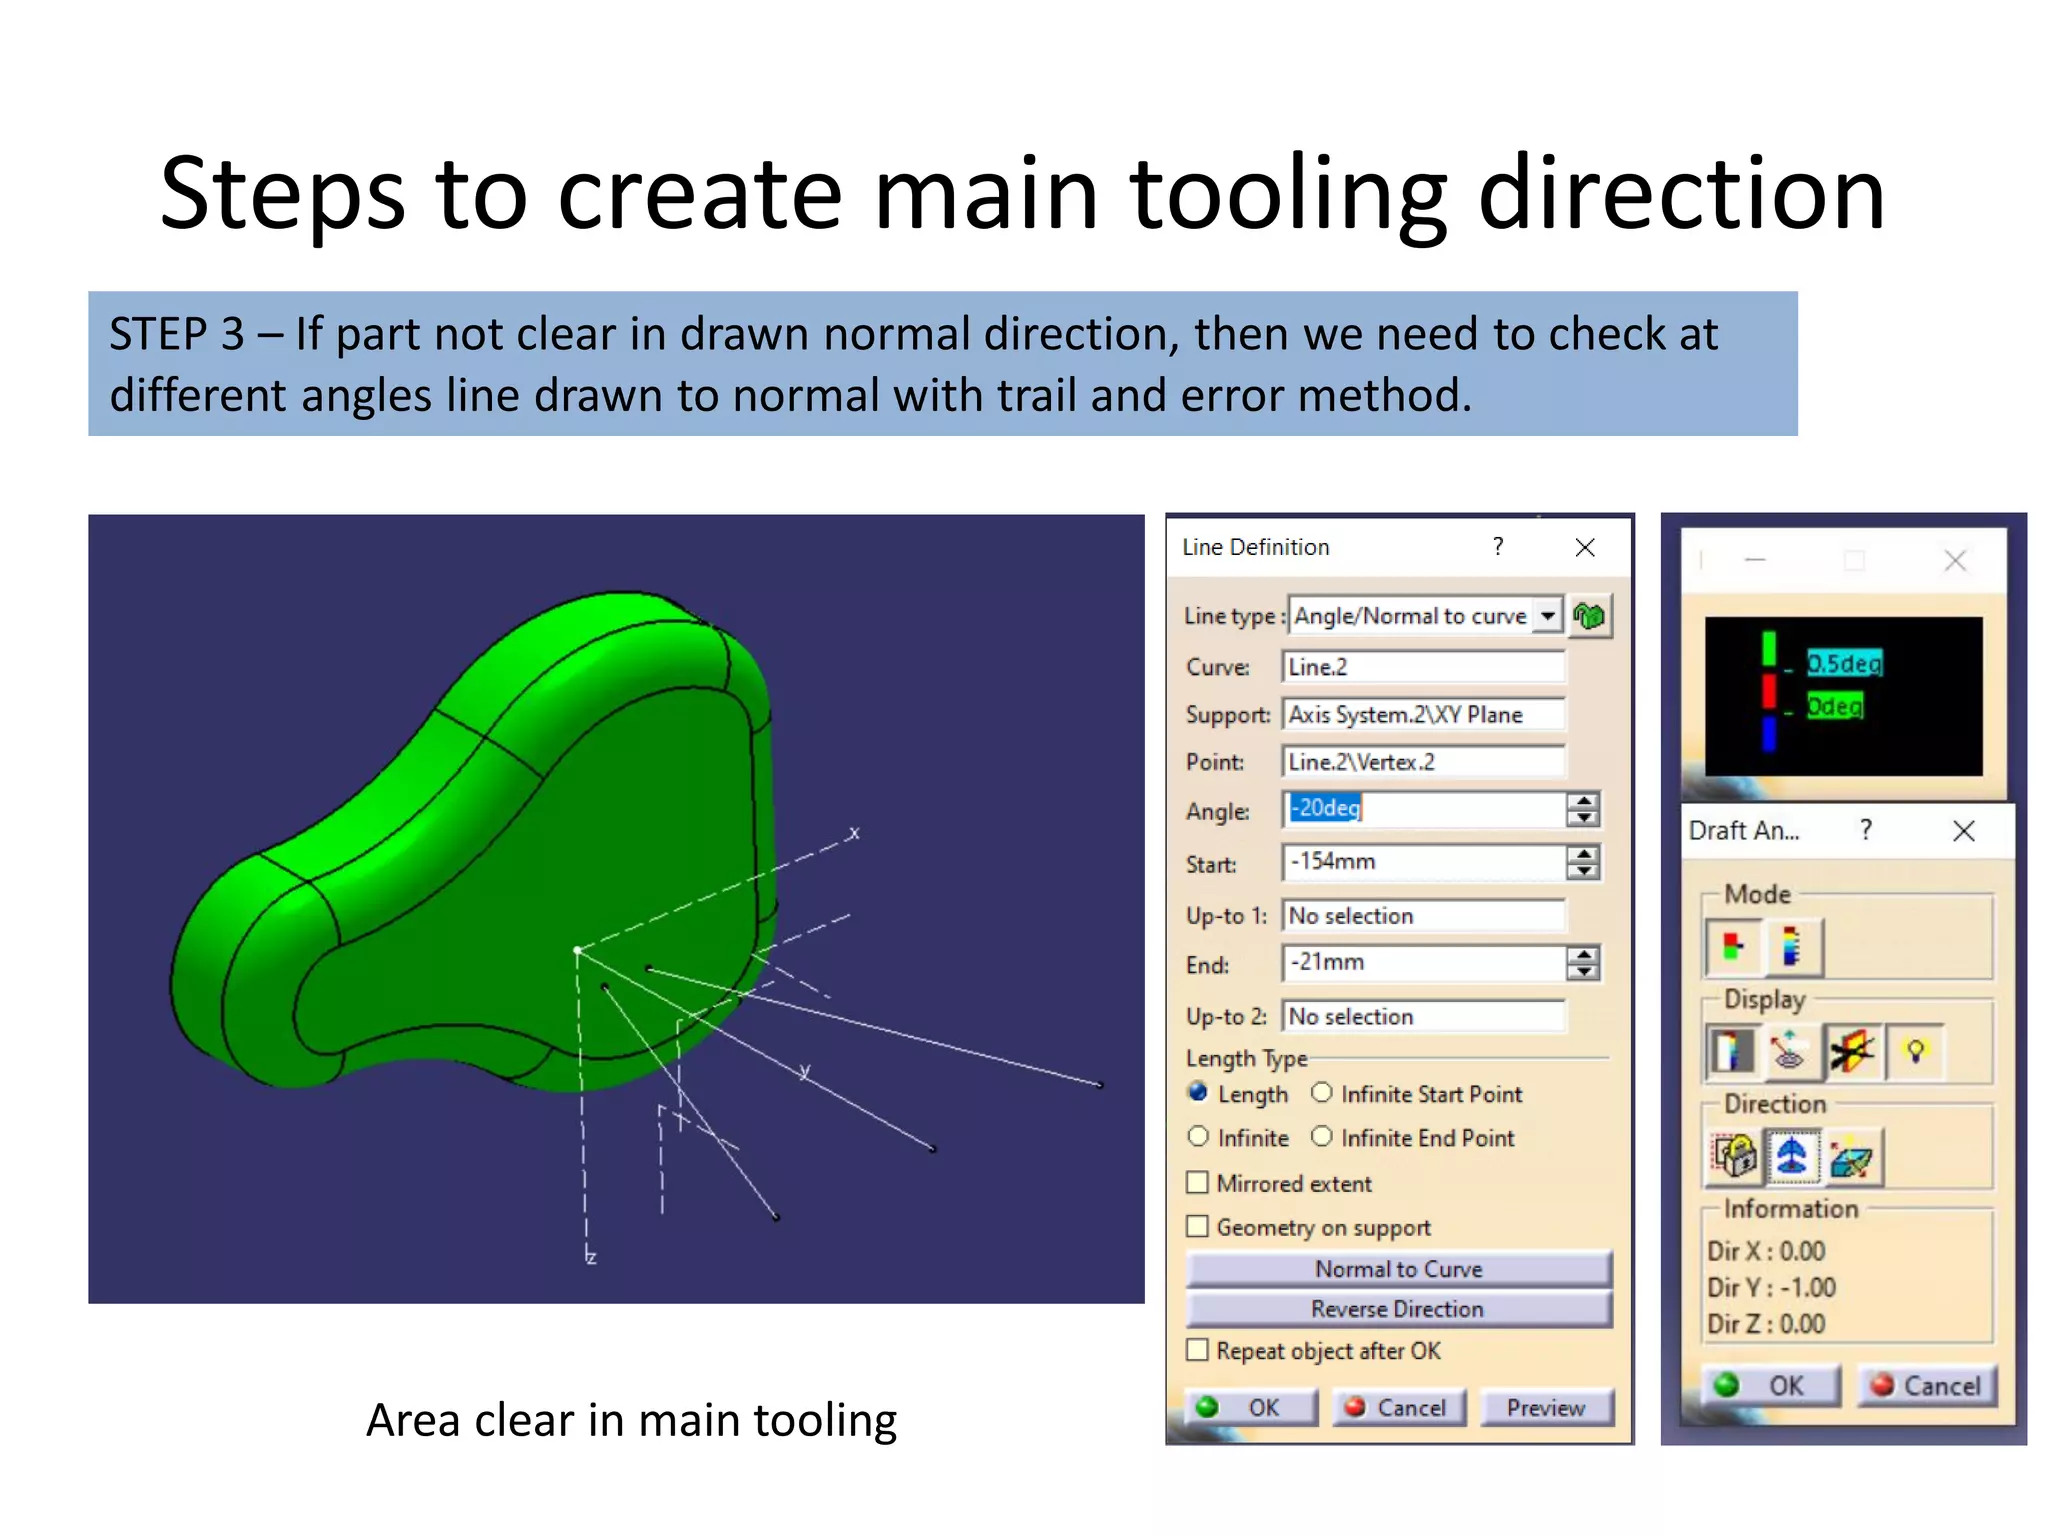Select the Infinite End Point radio button
The height and width of the screenshot is (1536, 2048).
point(1321,1137)
